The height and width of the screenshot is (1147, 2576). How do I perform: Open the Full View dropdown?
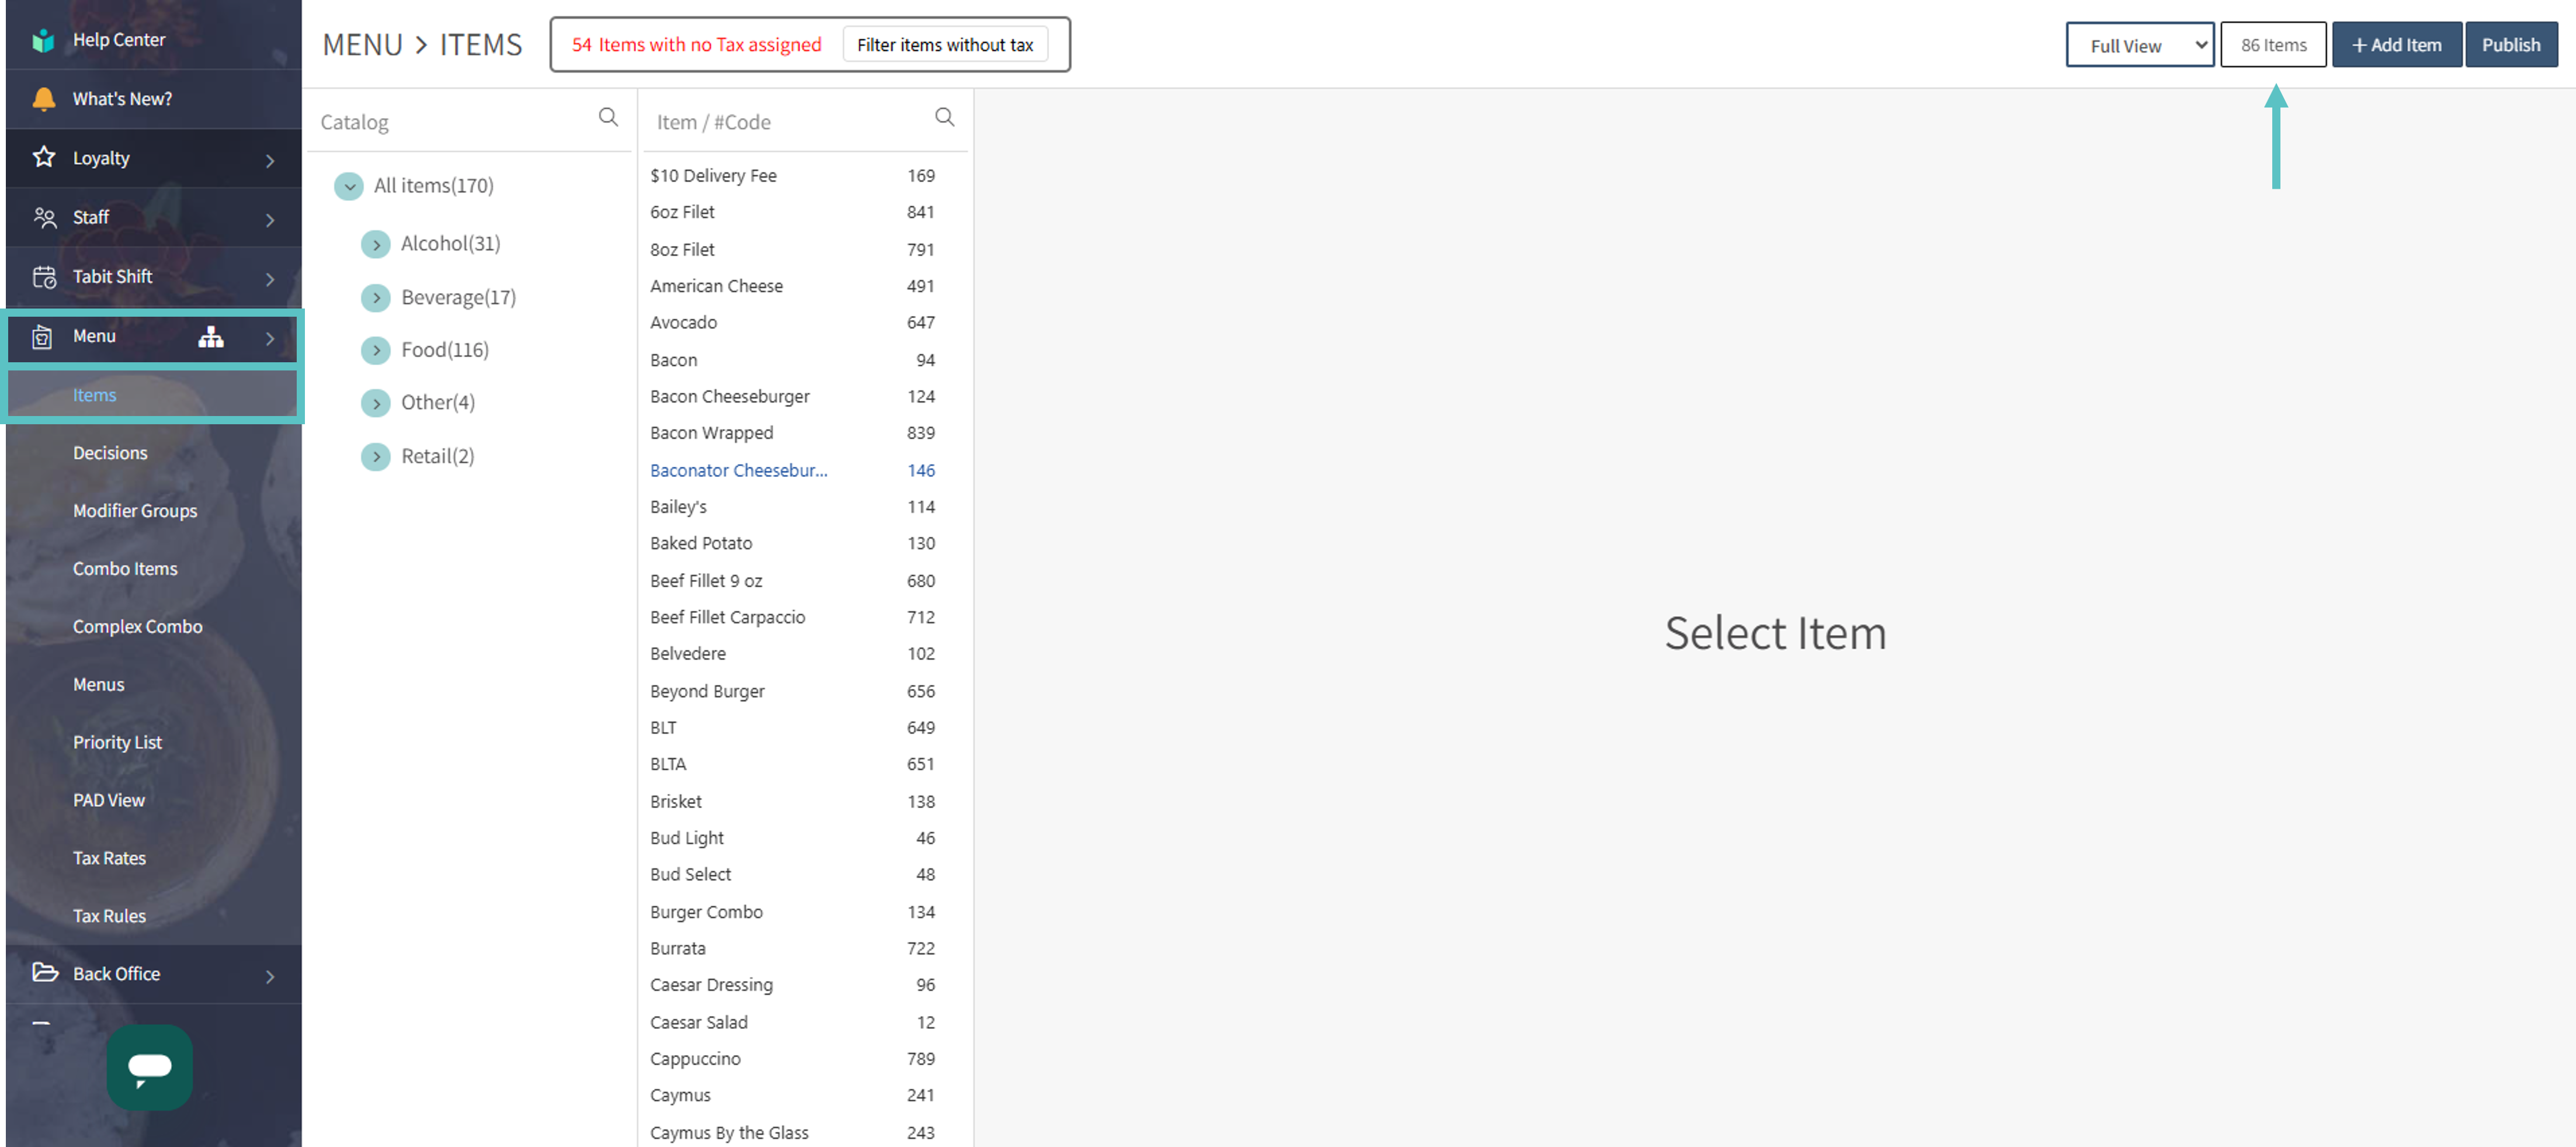tap(2139, 45)
